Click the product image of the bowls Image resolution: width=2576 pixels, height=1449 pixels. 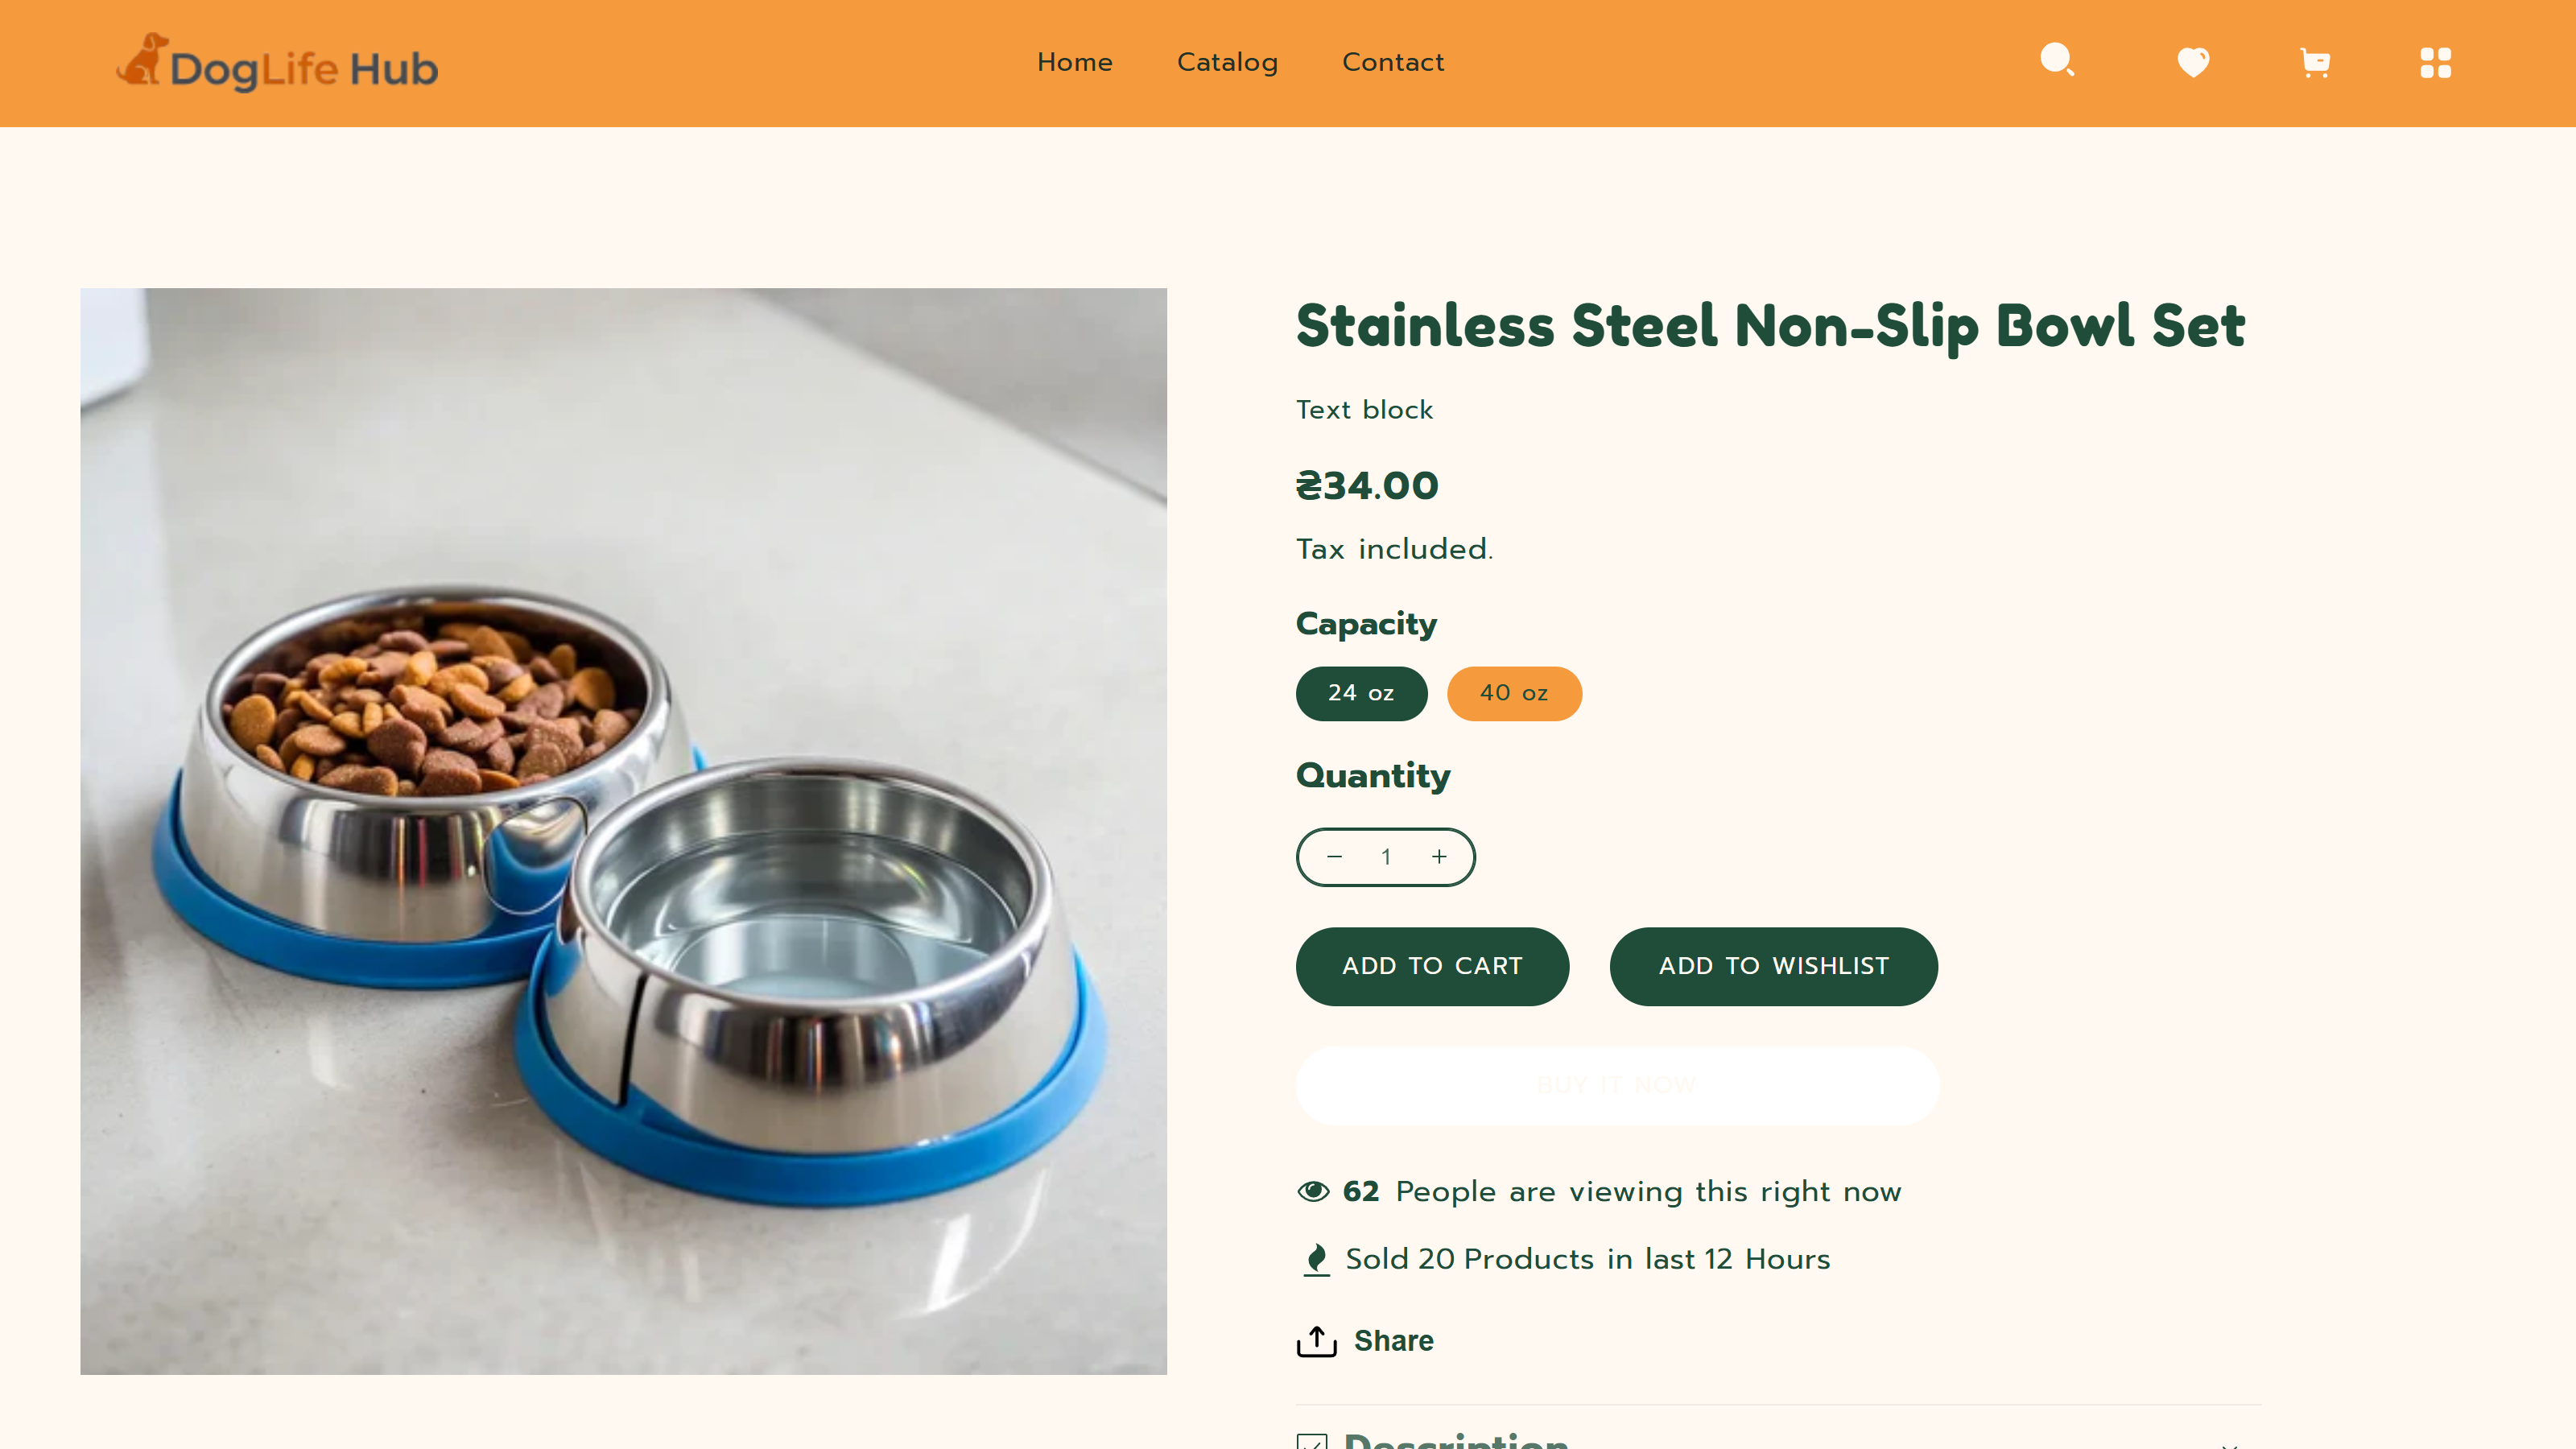[x=623, y=831]
